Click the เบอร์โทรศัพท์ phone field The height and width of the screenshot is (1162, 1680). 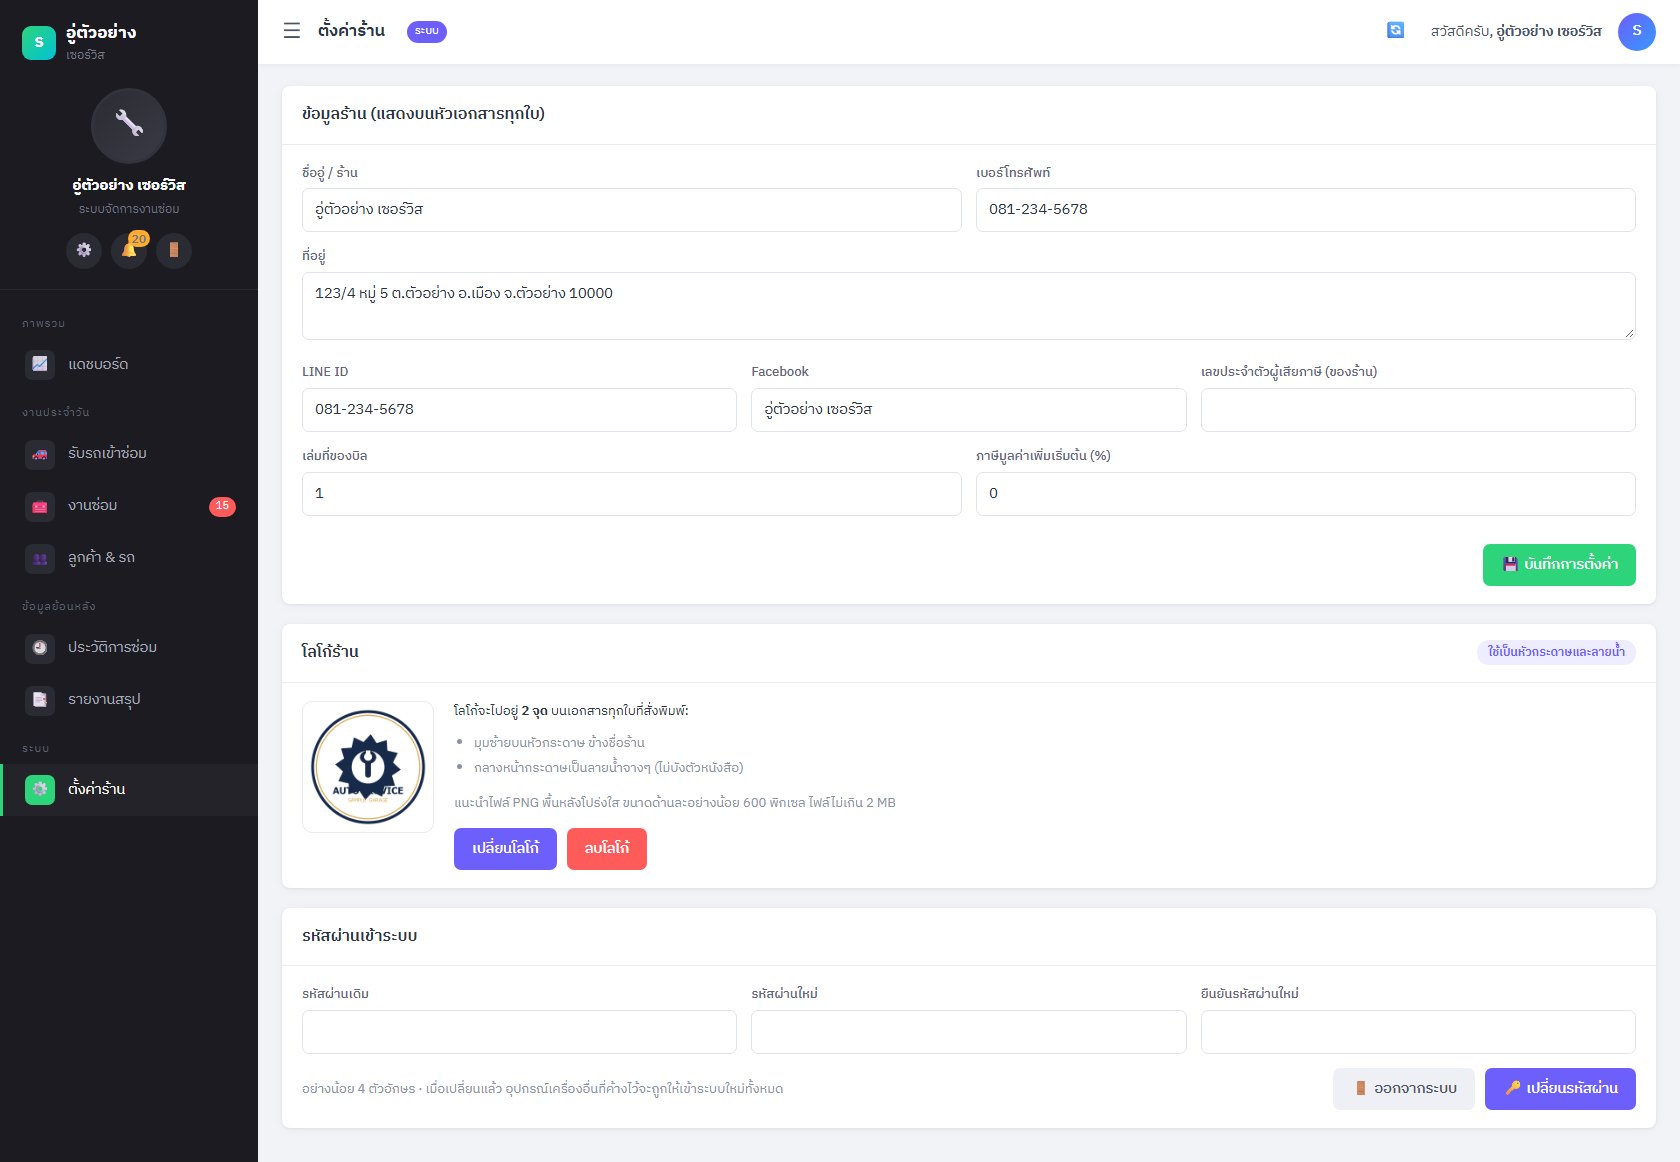point(1306,210)
